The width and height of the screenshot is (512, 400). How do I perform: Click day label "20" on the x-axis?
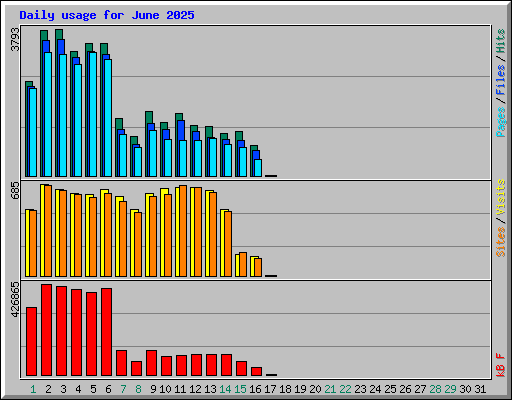(x=315, y=389)
